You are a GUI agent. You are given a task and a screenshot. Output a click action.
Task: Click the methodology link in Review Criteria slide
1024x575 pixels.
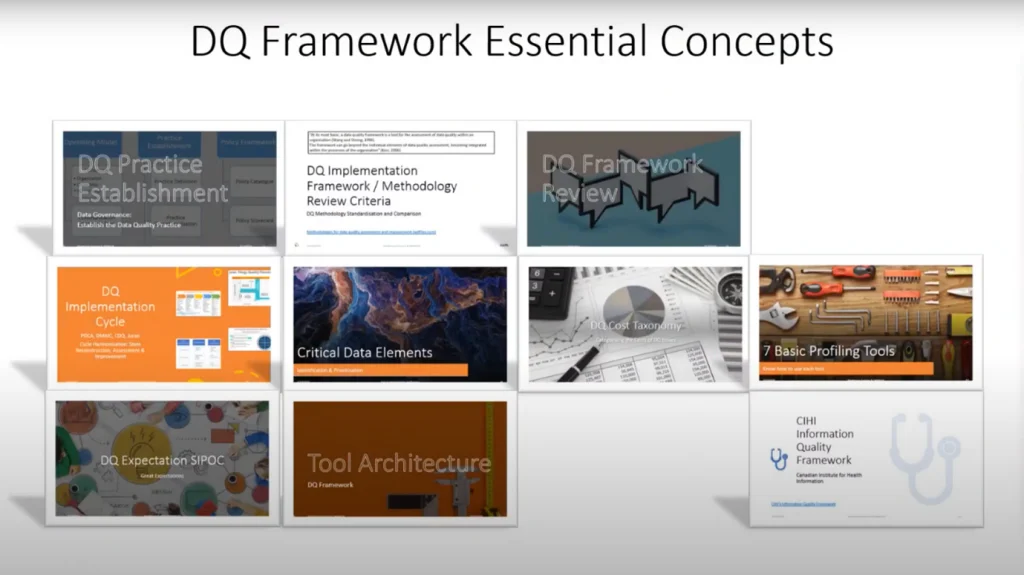click(x=371, y=232)
